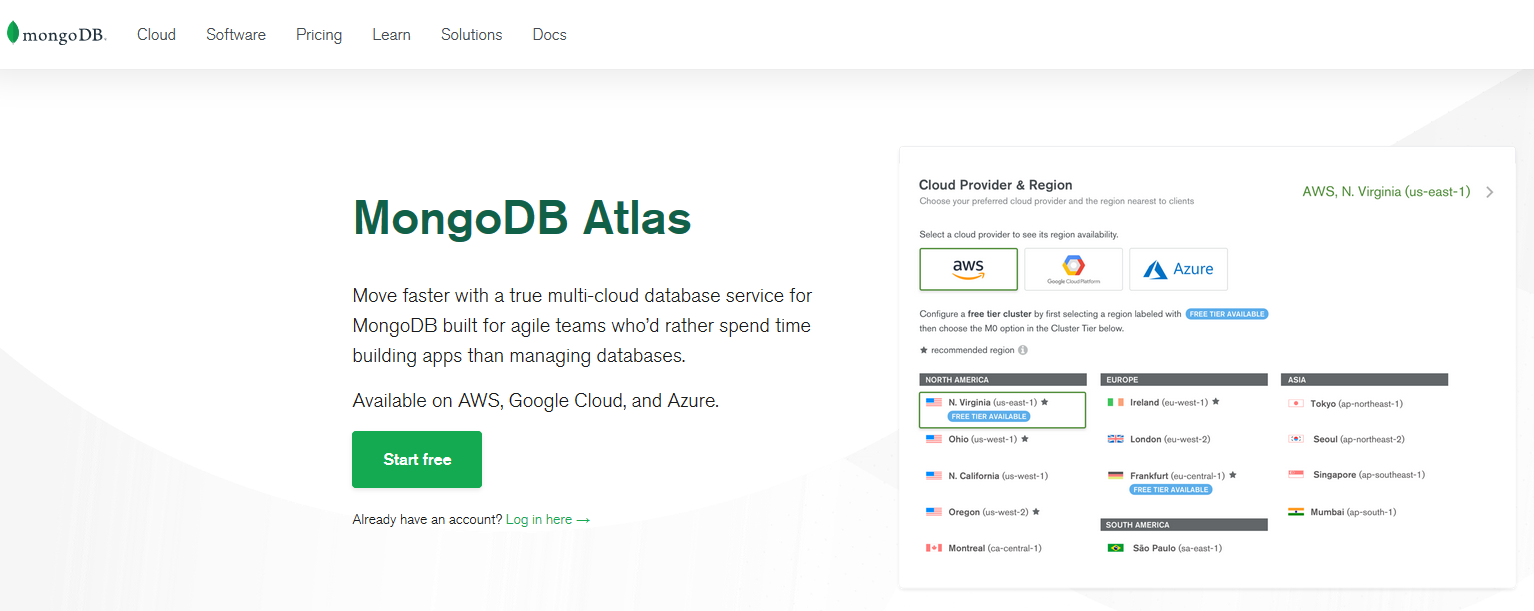Click the star icon next to Ohio

click(1025, 439)
